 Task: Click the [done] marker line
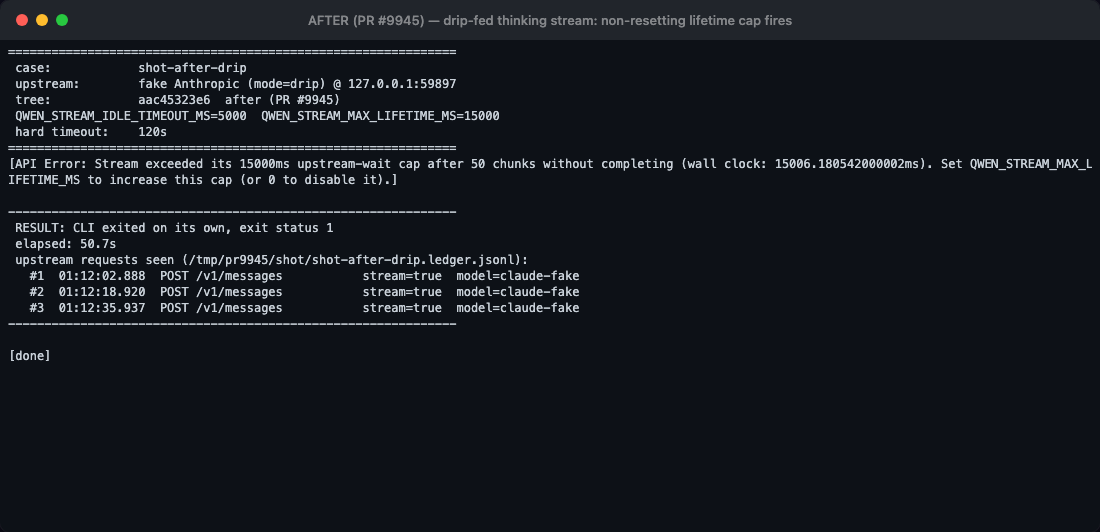coord(29,356)
